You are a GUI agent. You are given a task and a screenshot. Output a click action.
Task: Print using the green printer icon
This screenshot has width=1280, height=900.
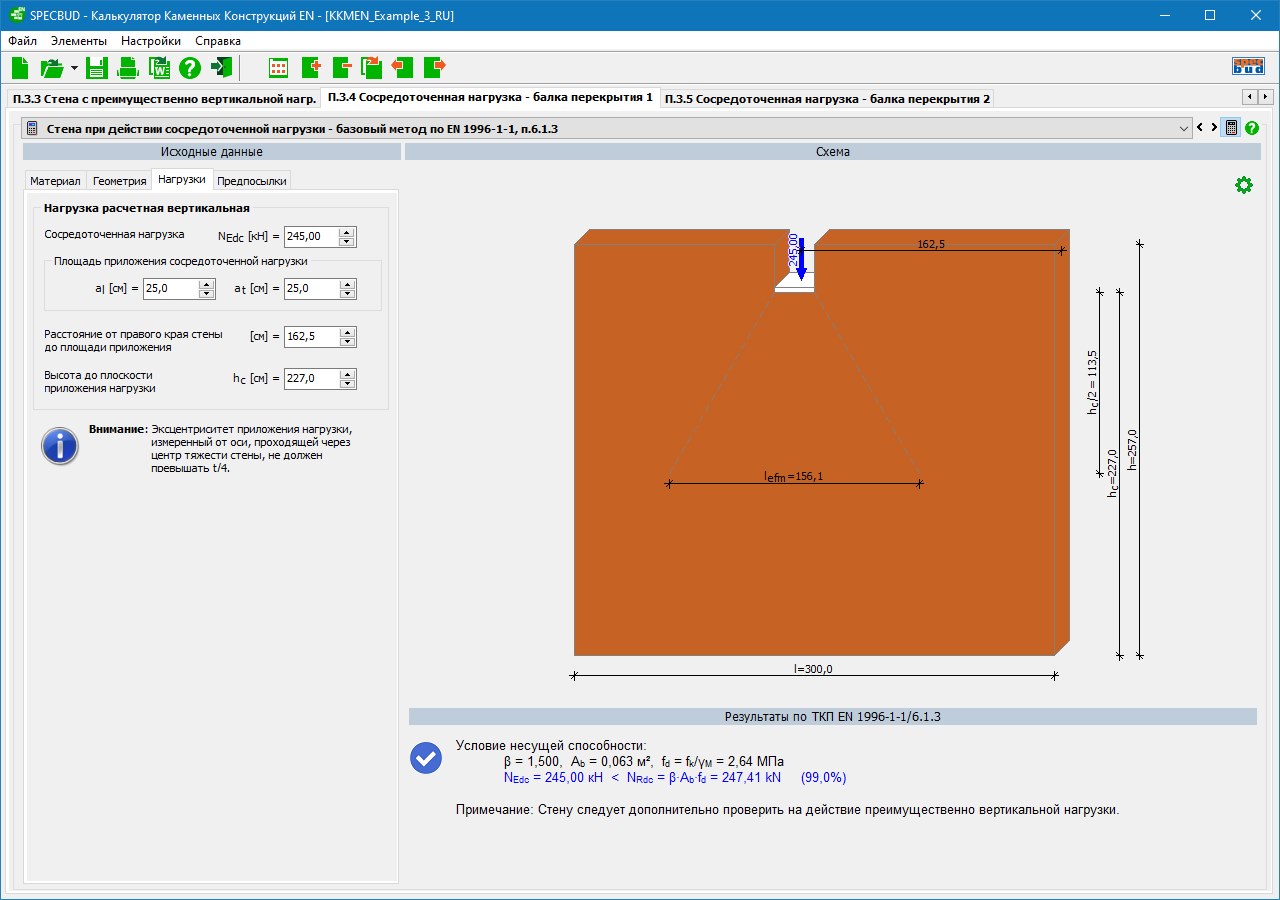point(128,68)
